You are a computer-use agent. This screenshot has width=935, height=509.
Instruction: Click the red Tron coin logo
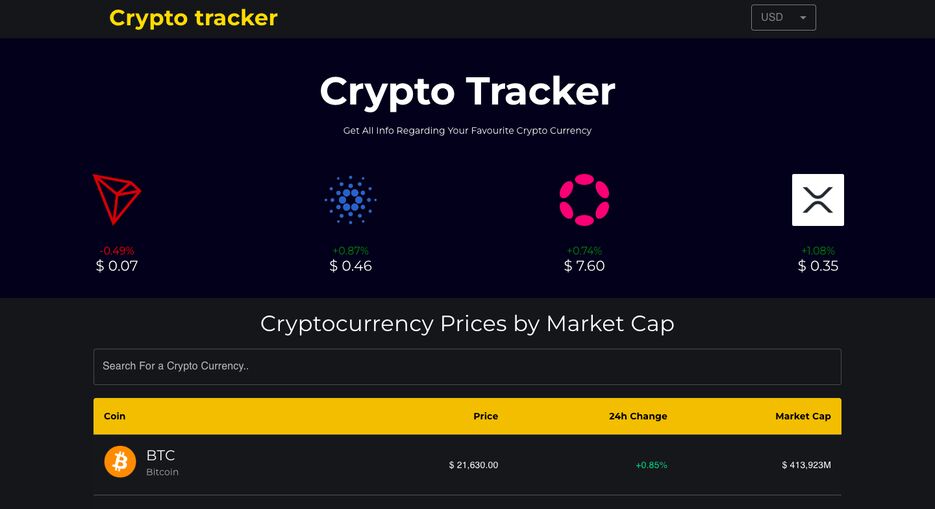click(117, 200)
